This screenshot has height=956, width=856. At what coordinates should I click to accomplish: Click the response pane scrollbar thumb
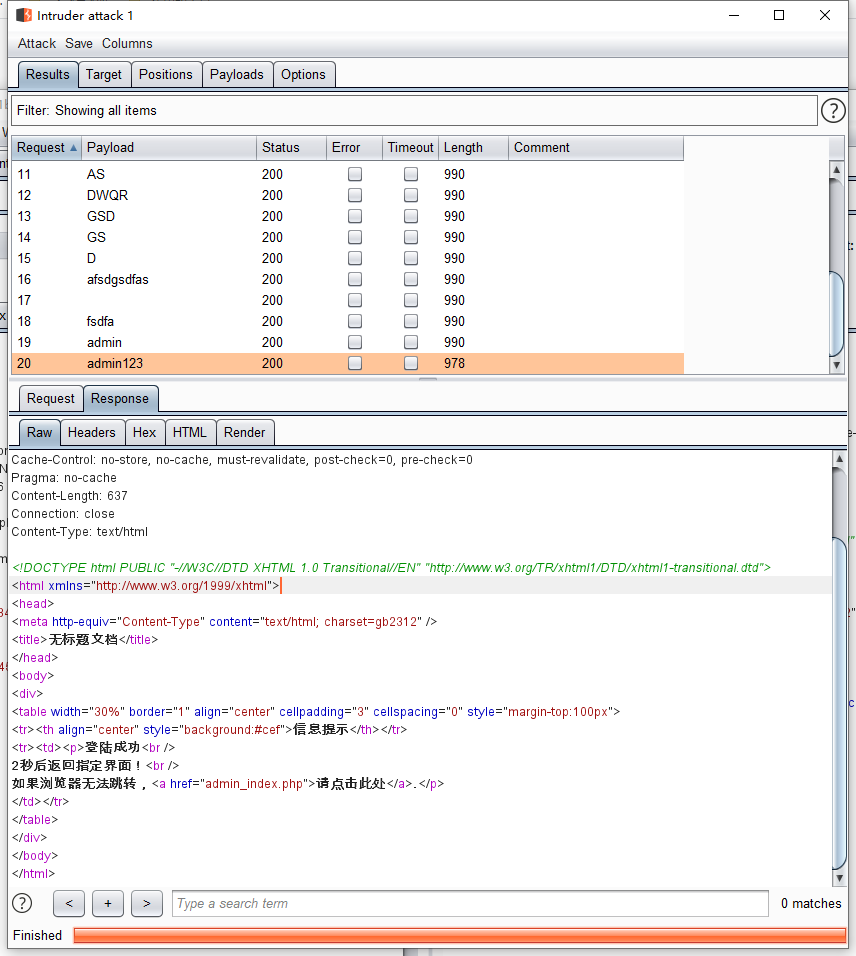click(840, 704)
